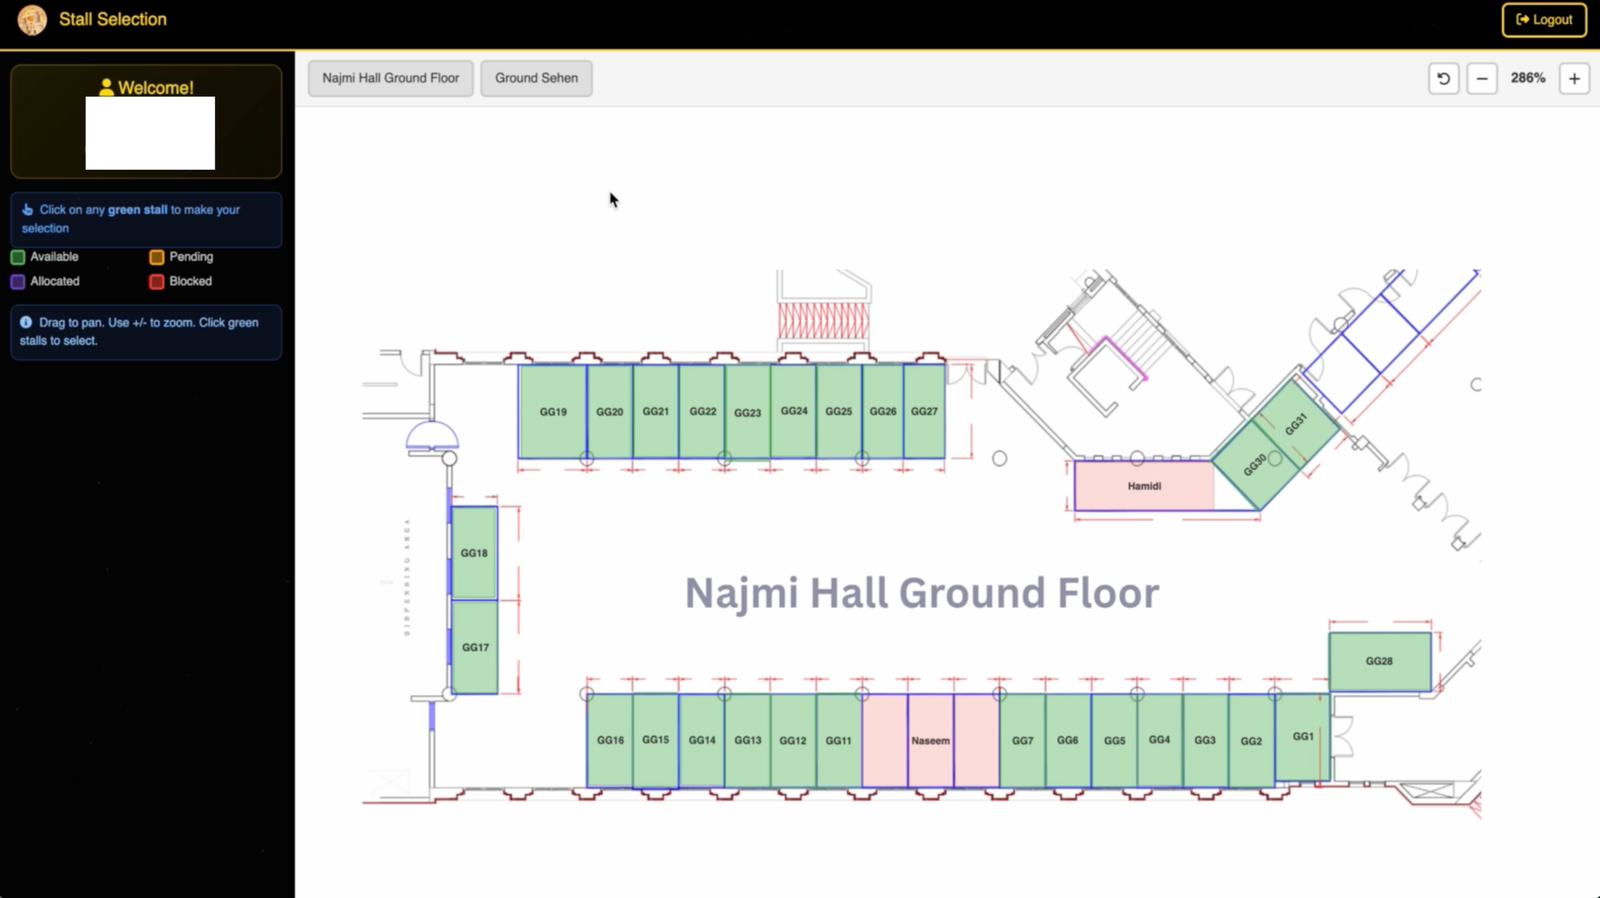Click the green Available legend swatch

click(18, 257)
